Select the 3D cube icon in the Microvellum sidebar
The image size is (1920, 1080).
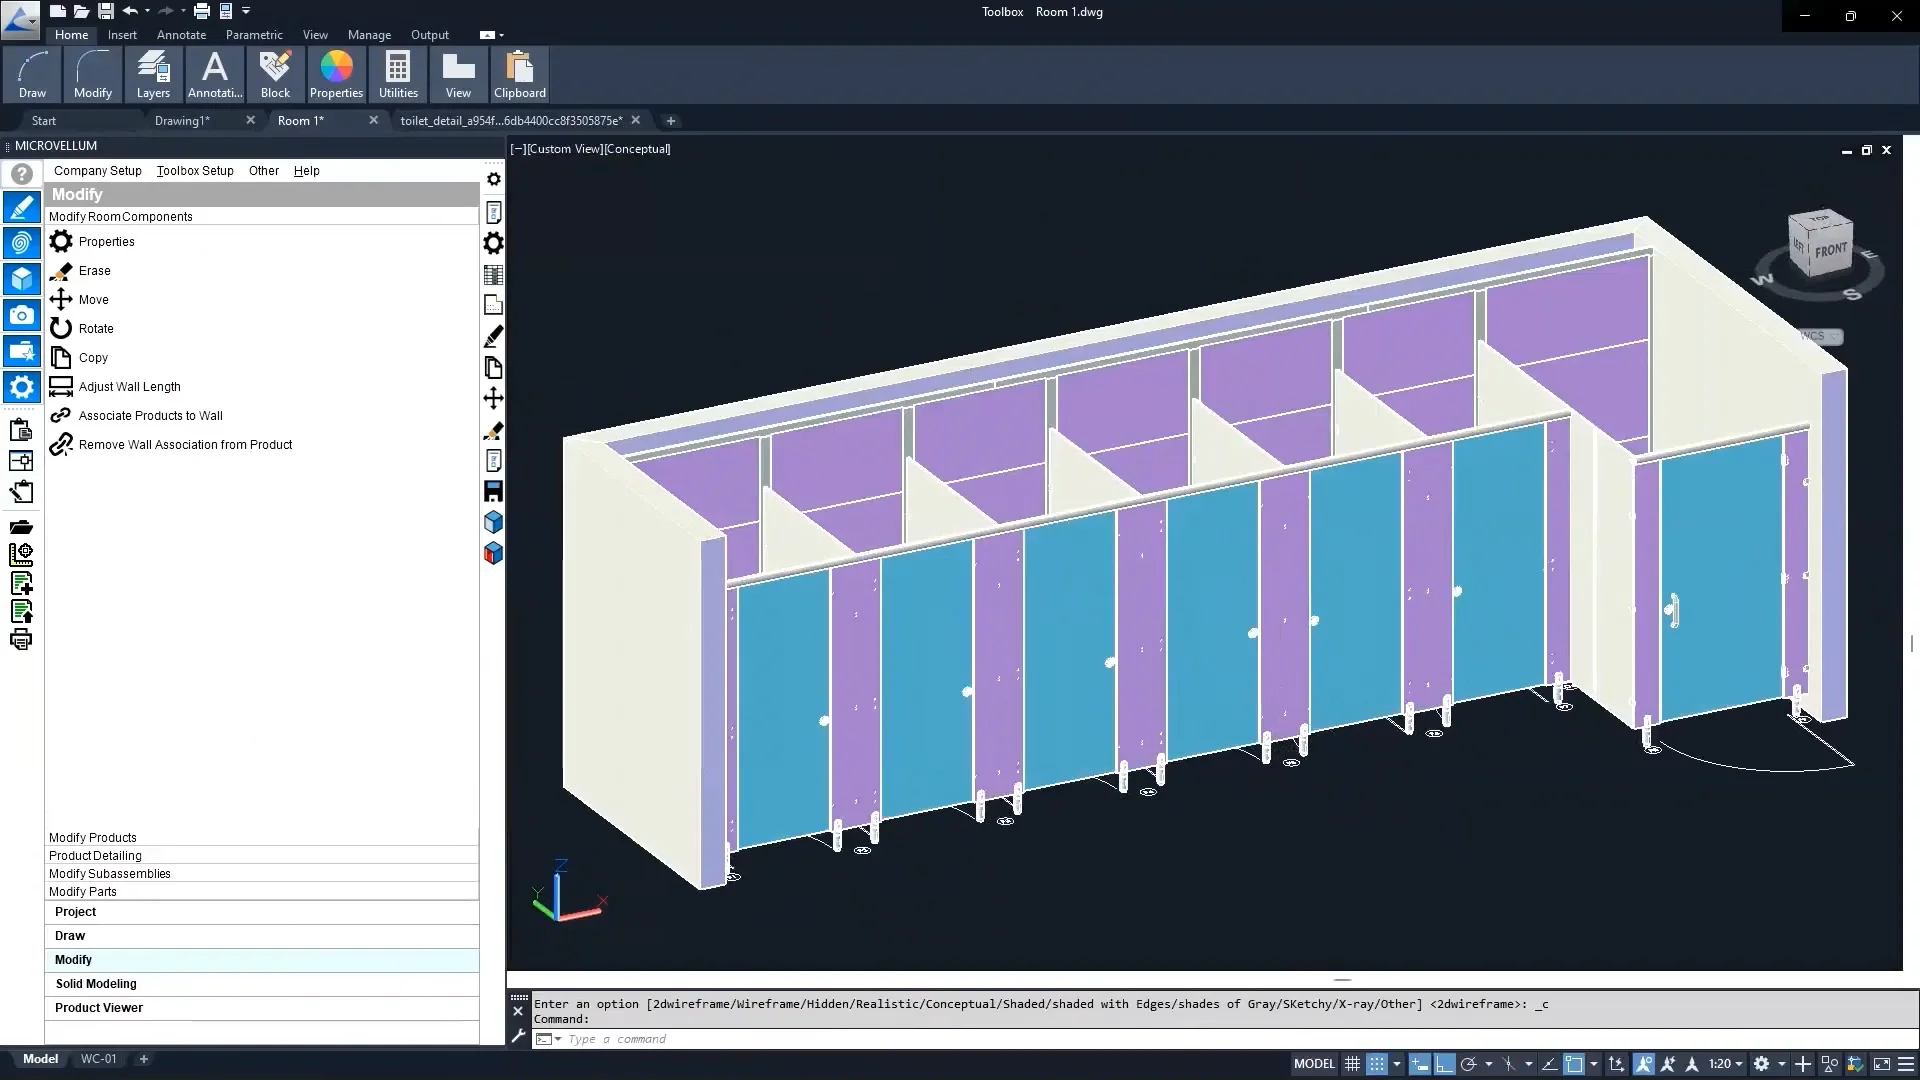point(22,279)
